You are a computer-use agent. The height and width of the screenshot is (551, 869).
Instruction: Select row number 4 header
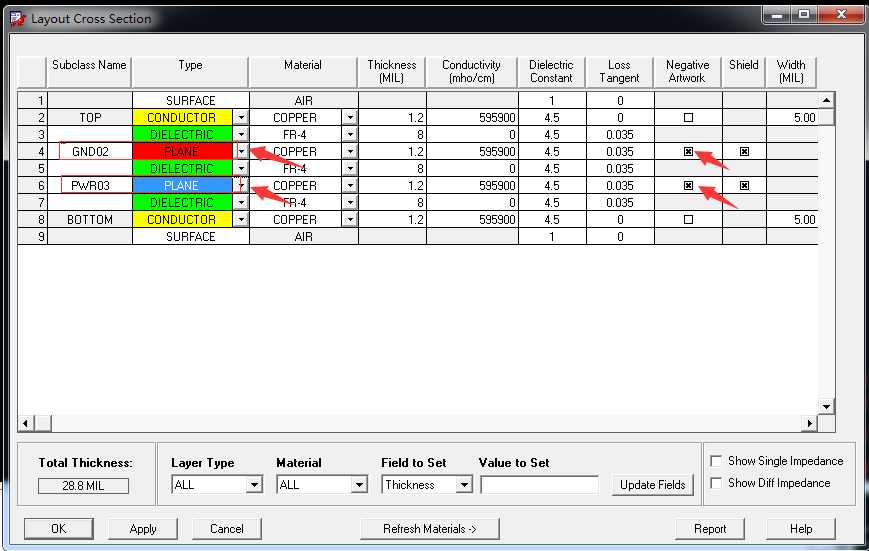[32, 151]
